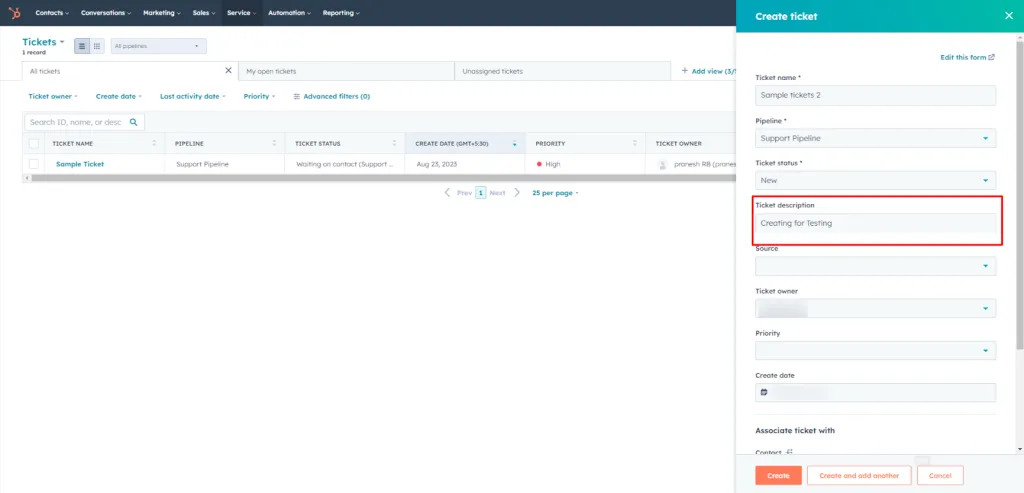Sort by Priority column arrows

(x=635, y=143)
